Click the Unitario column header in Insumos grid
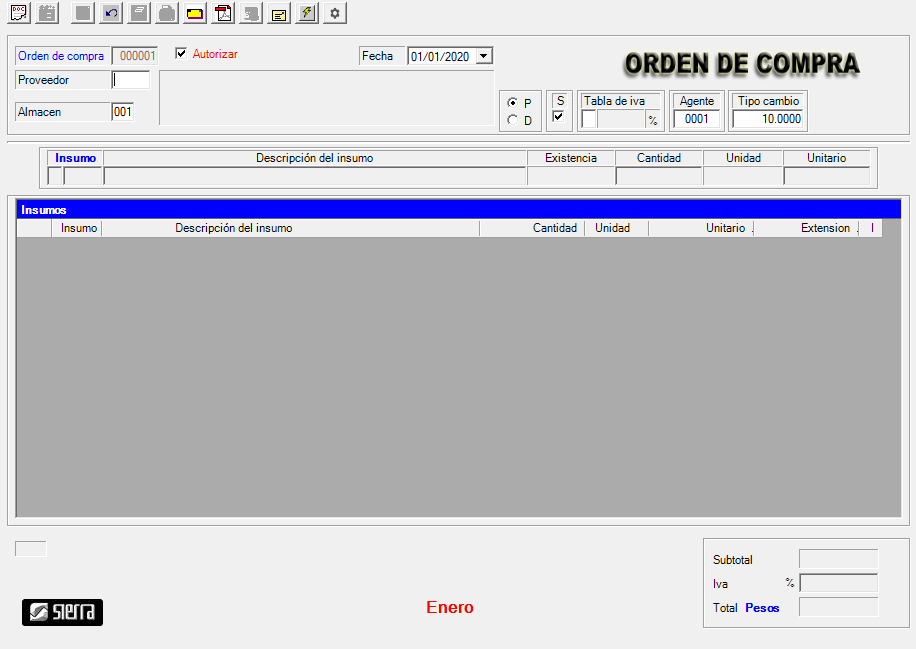This screenshot has width=916, height=649. (724, 228)
